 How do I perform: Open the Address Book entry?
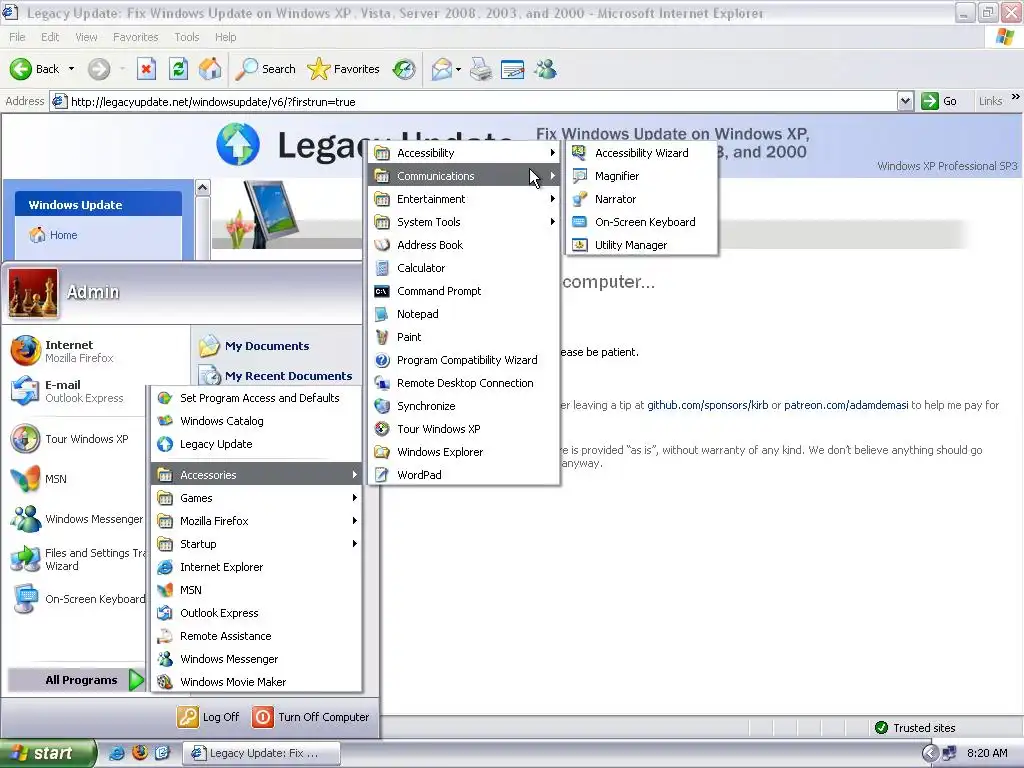[x=464, y=245]
